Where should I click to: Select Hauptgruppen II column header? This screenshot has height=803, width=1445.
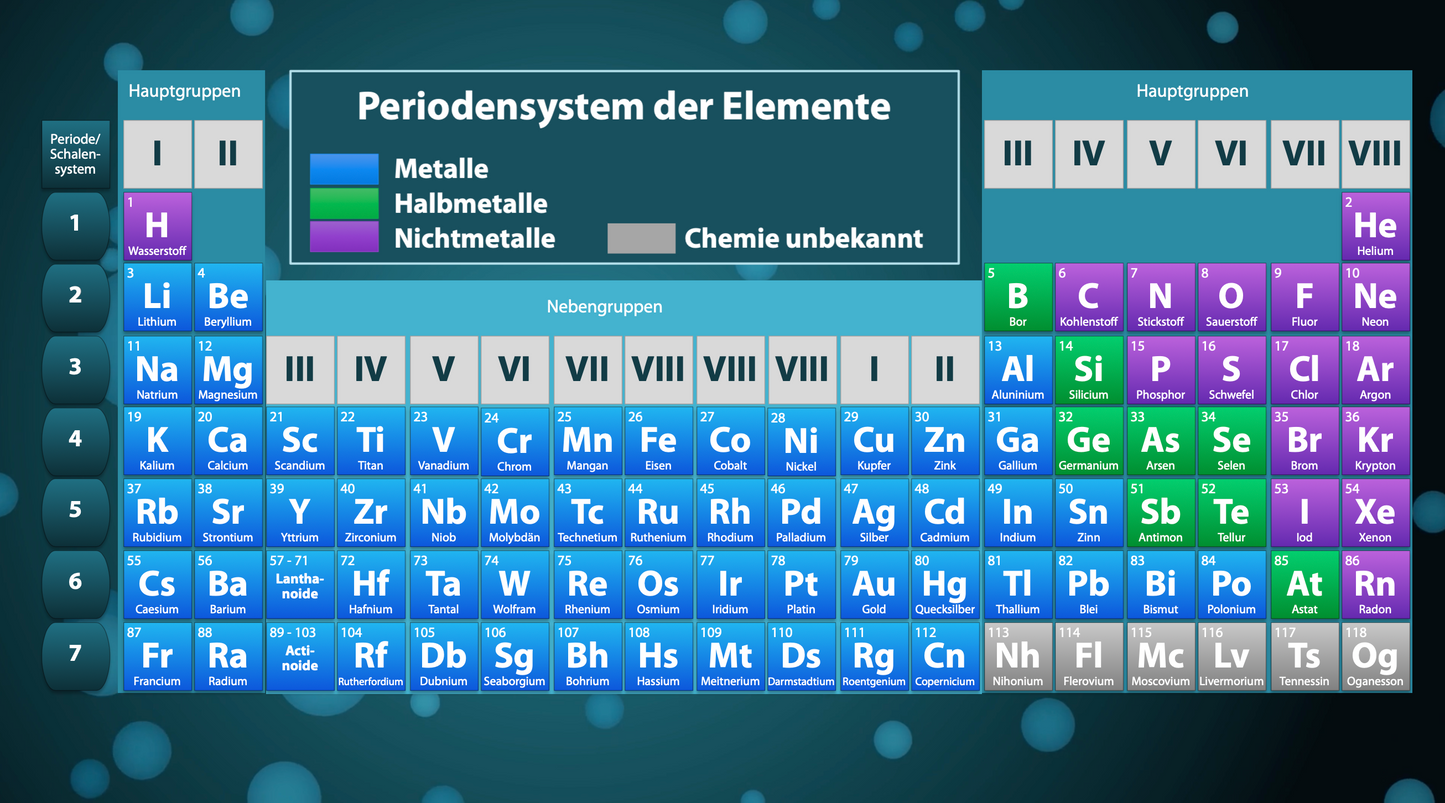[228, 154]
